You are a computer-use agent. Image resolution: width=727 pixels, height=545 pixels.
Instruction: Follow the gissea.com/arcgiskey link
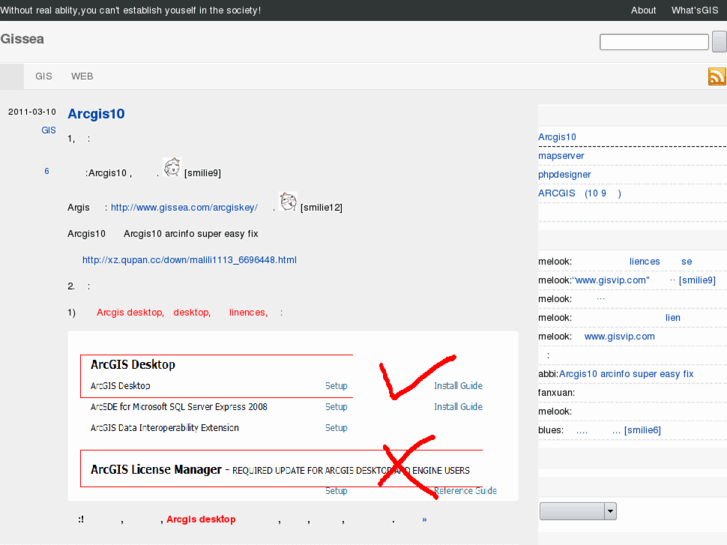184,207
